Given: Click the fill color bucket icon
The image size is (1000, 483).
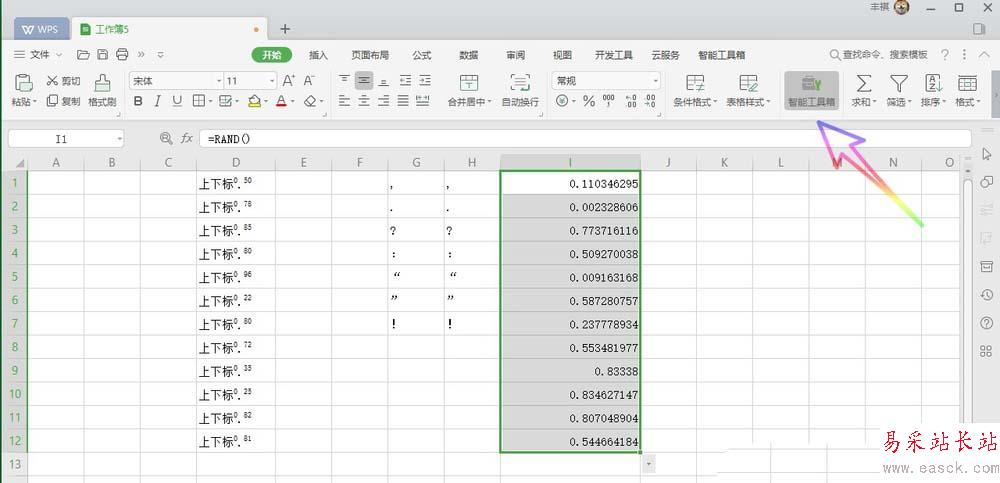Looking at the screenshot, I should pos(254,101).
